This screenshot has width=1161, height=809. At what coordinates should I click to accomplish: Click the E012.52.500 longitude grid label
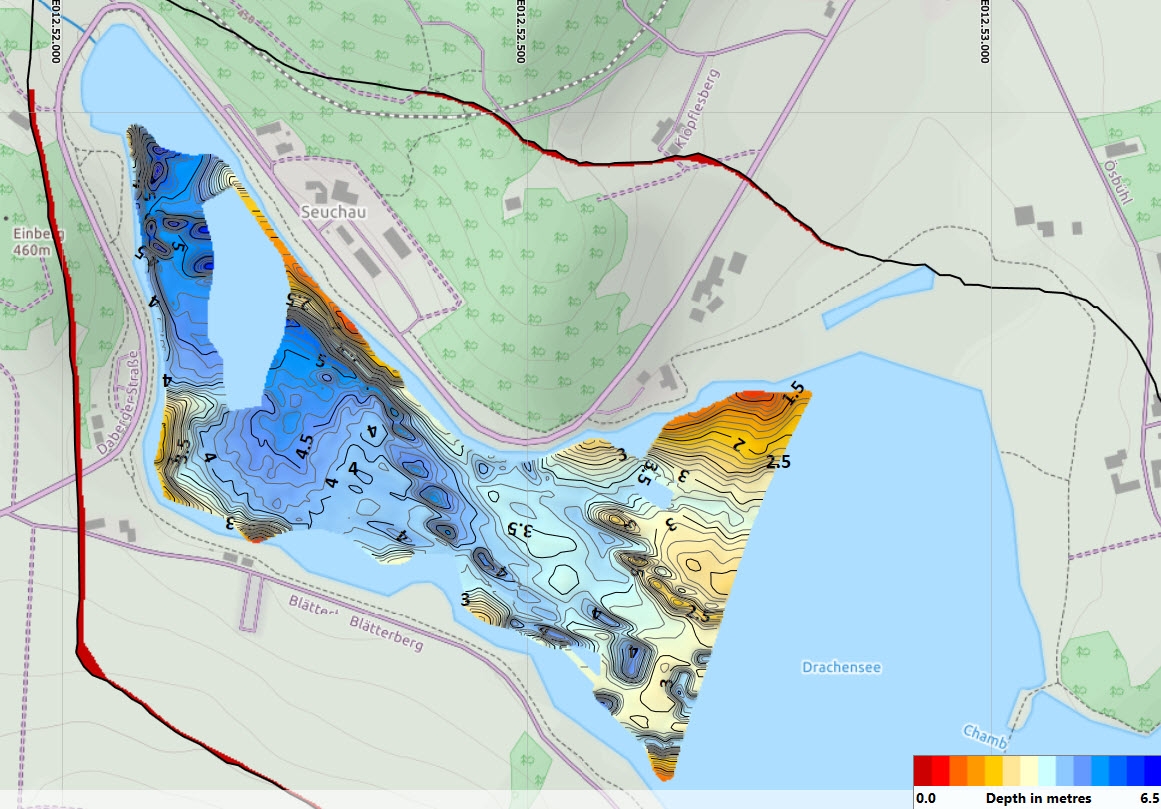click(x=520, y=32)
